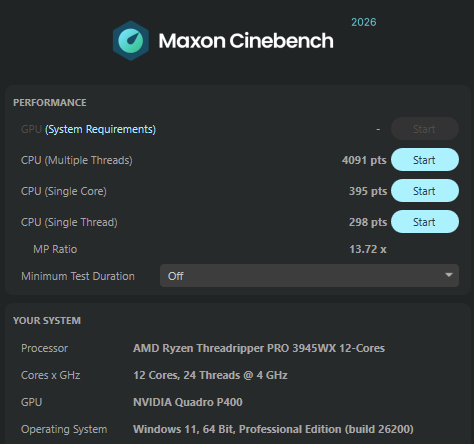This screenshot has width=474, height=444.
Task: Click the PERFORMANCE section heading
Action: (x=50, y=103)
